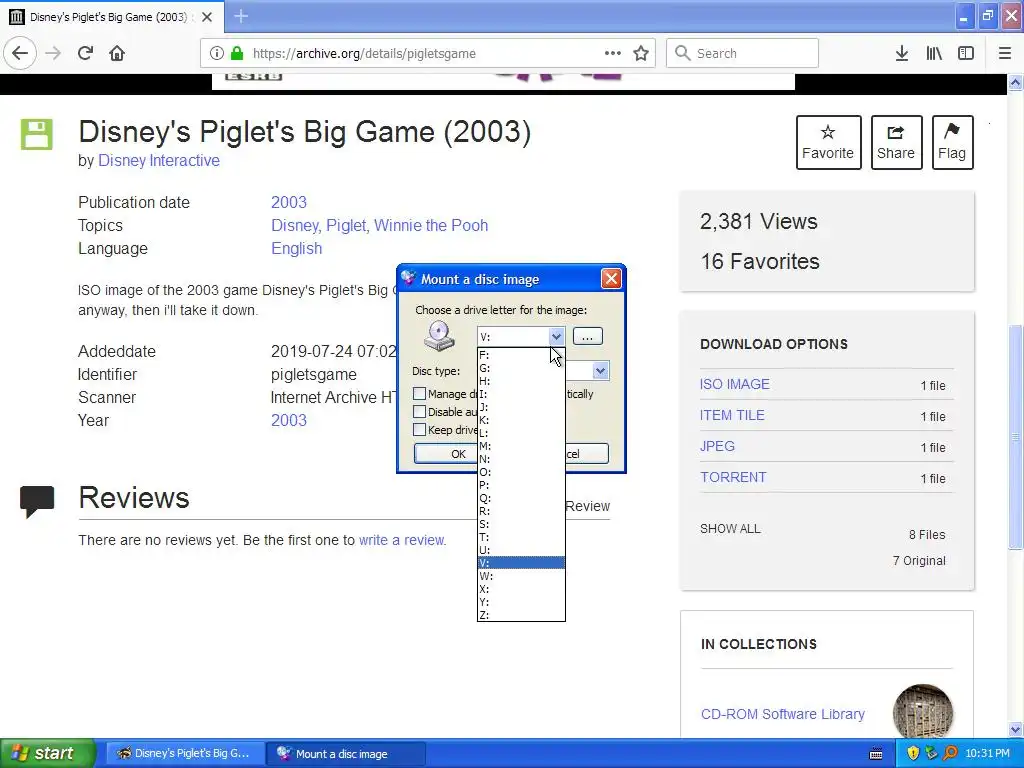Collapse the drive letter combo box arrow

(x=556, y=337)
